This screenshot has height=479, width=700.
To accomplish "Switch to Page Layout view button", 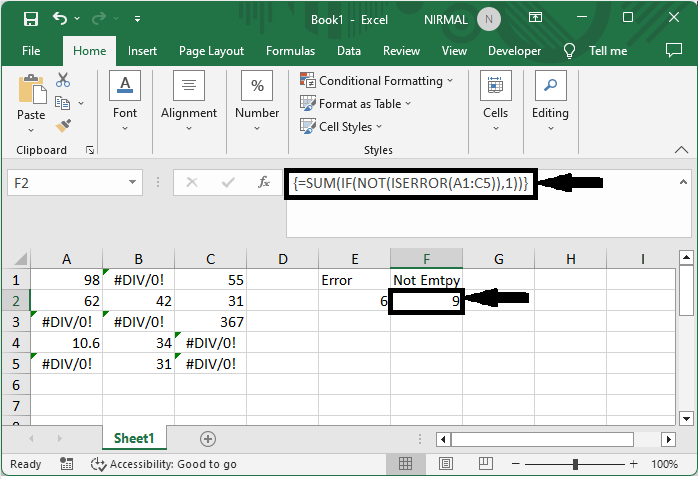I will pyautogui.click(x=447, y=464).
